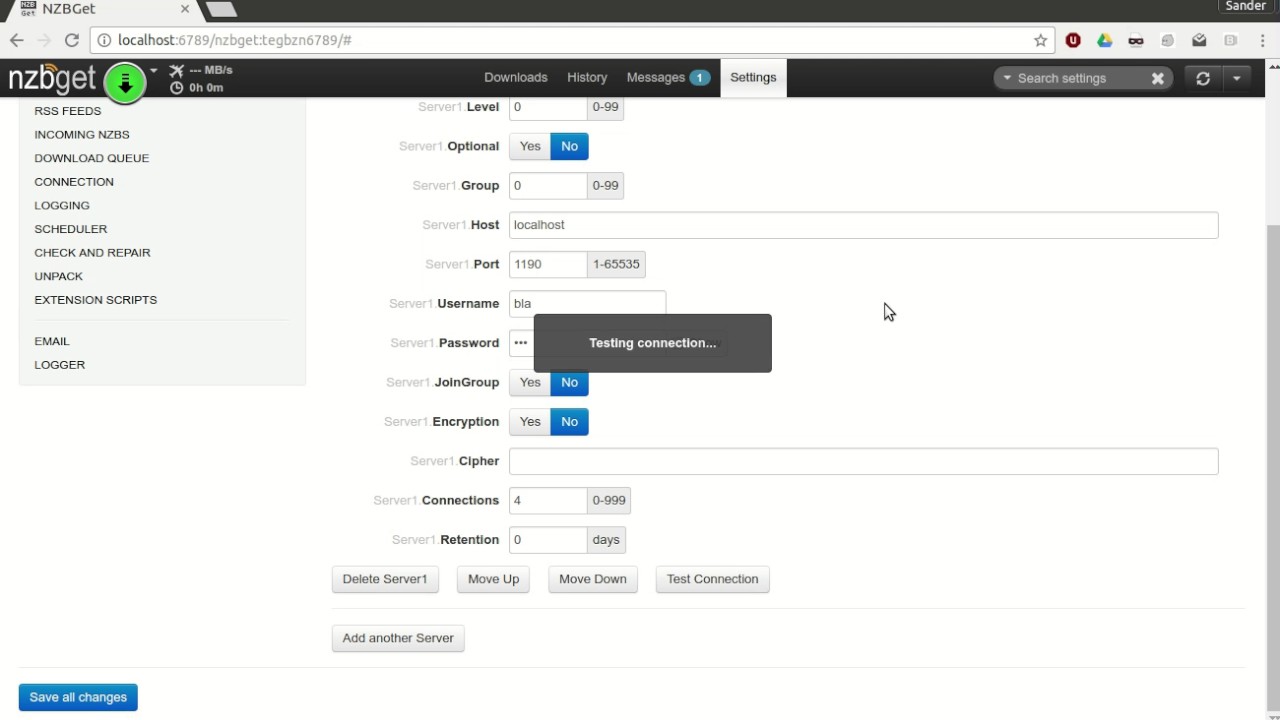The height and width of the screenshot is (720, 1280).
Task: Clear the search settings box with X
Action: pyautogui.click(x=1157, y=78)
